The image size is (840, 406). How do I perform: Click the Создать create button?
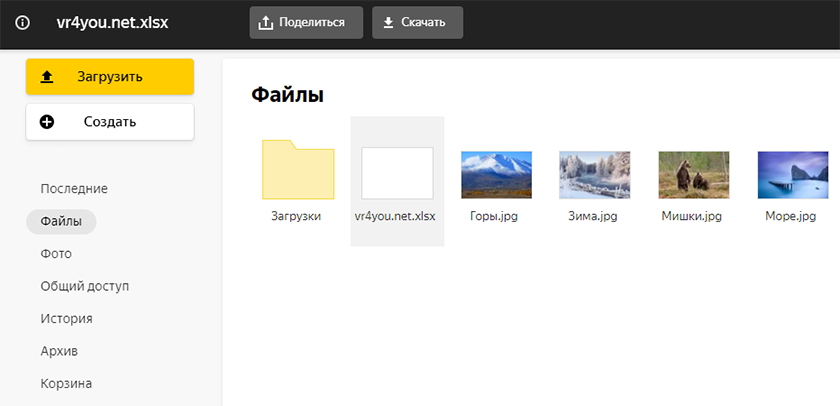pyautogui.click(x=110, y=122)
